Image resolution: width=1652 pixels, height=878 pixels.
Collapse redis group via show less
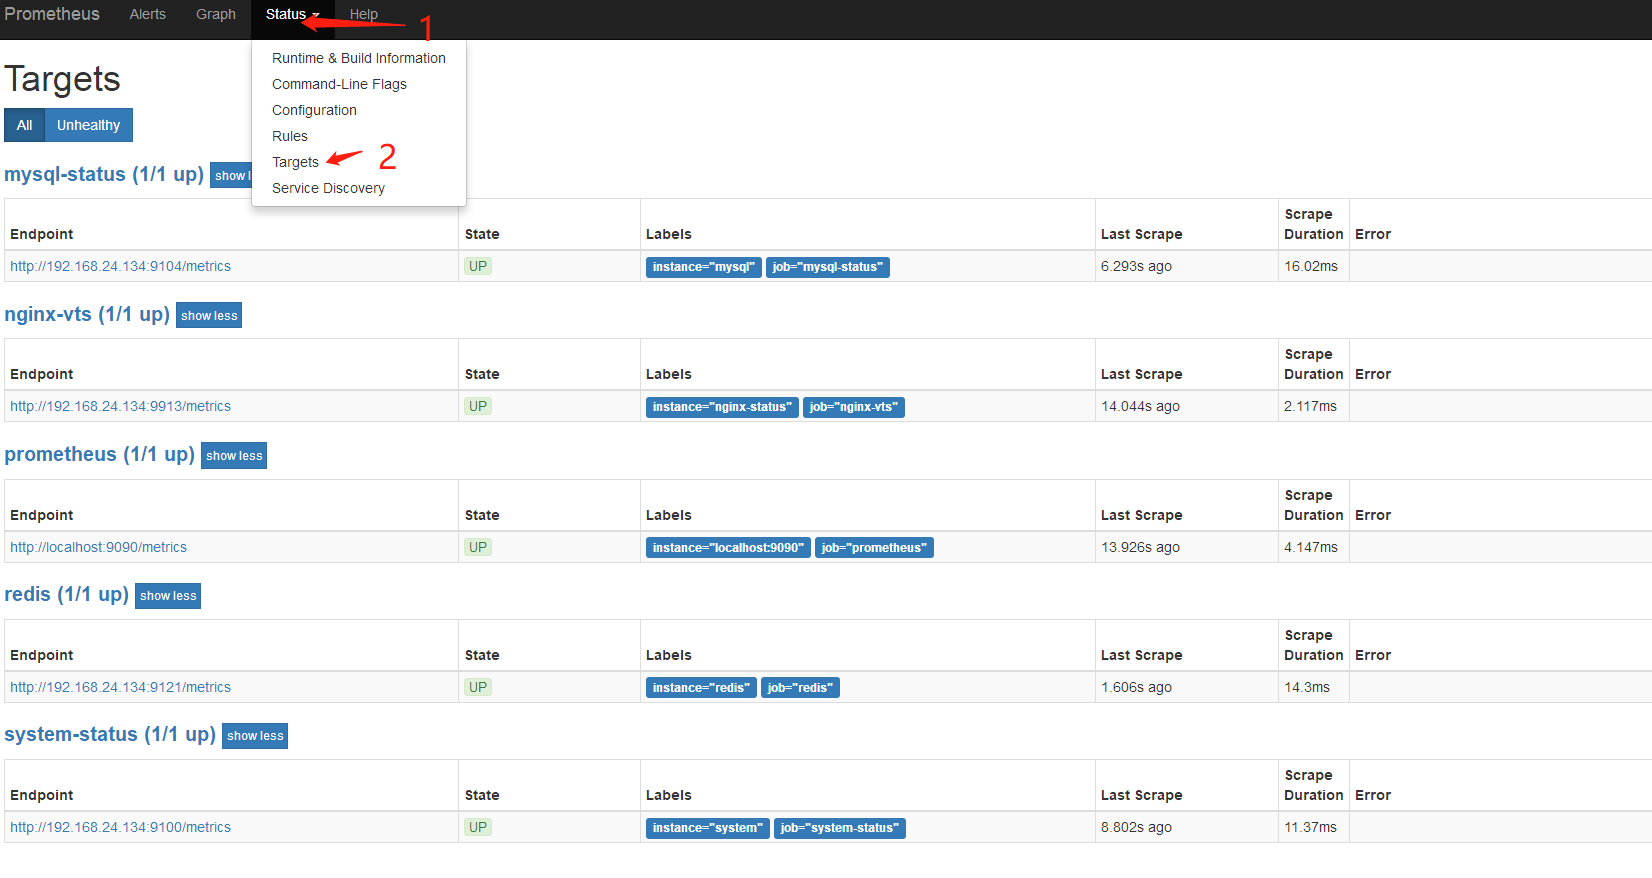168,595
